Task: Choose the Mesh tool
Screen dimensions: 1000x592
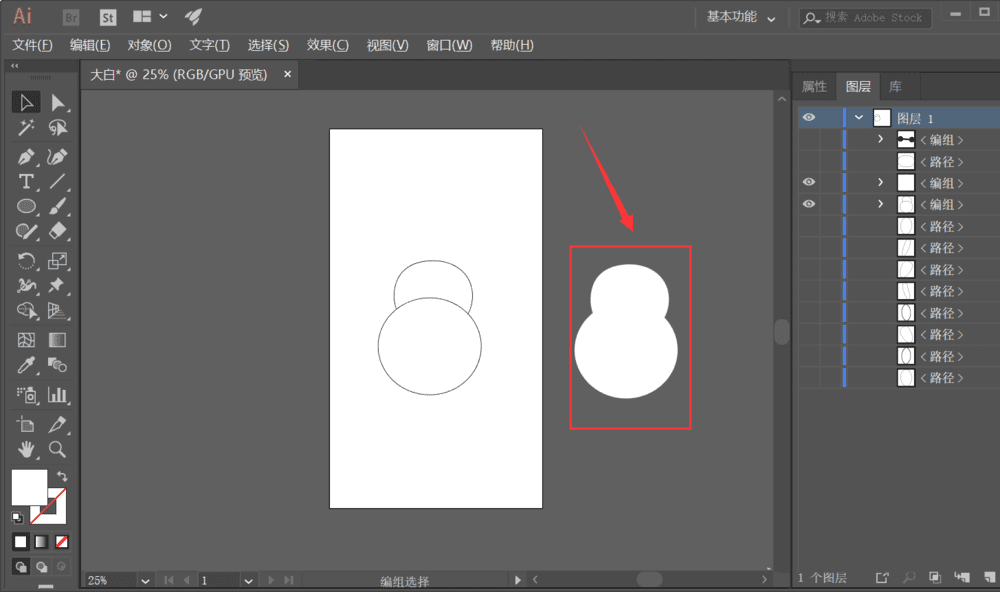Action: [26, 340]
